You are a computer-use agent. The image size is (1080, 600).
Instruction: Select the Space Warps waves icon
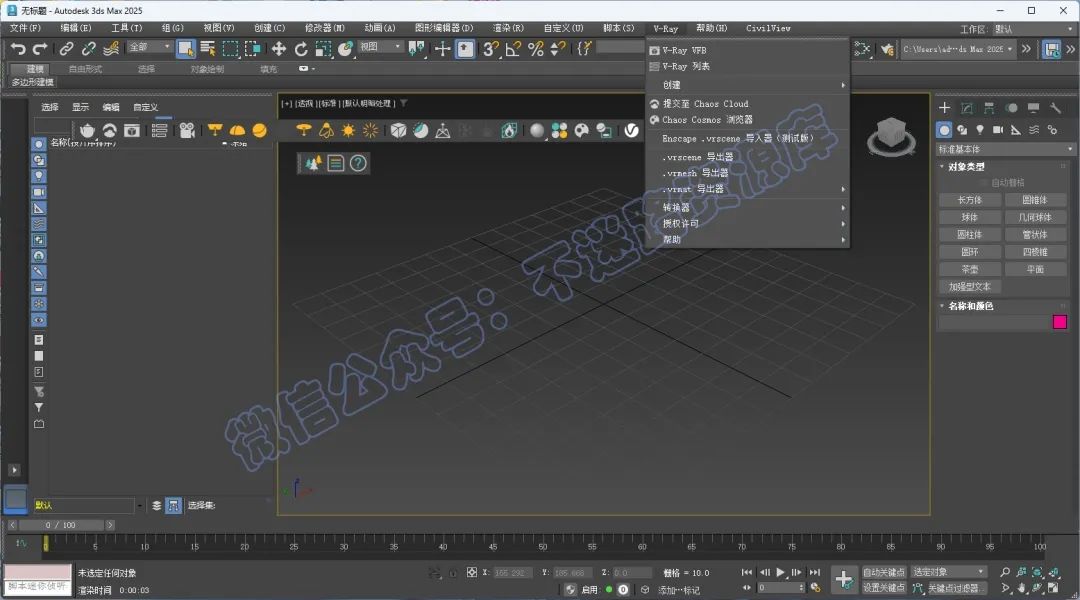tap(1034, 130)
